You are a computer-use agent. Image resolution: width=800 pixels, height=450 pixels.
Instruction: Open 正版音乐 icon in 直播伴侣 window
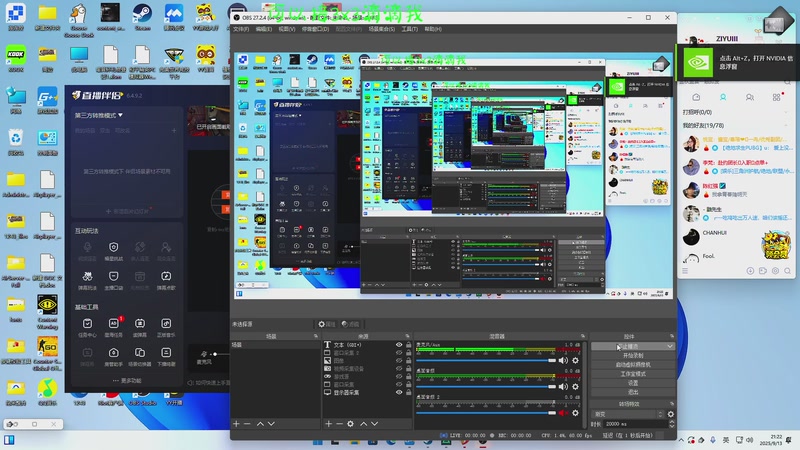pyautogui.click(x=166, y=327)
